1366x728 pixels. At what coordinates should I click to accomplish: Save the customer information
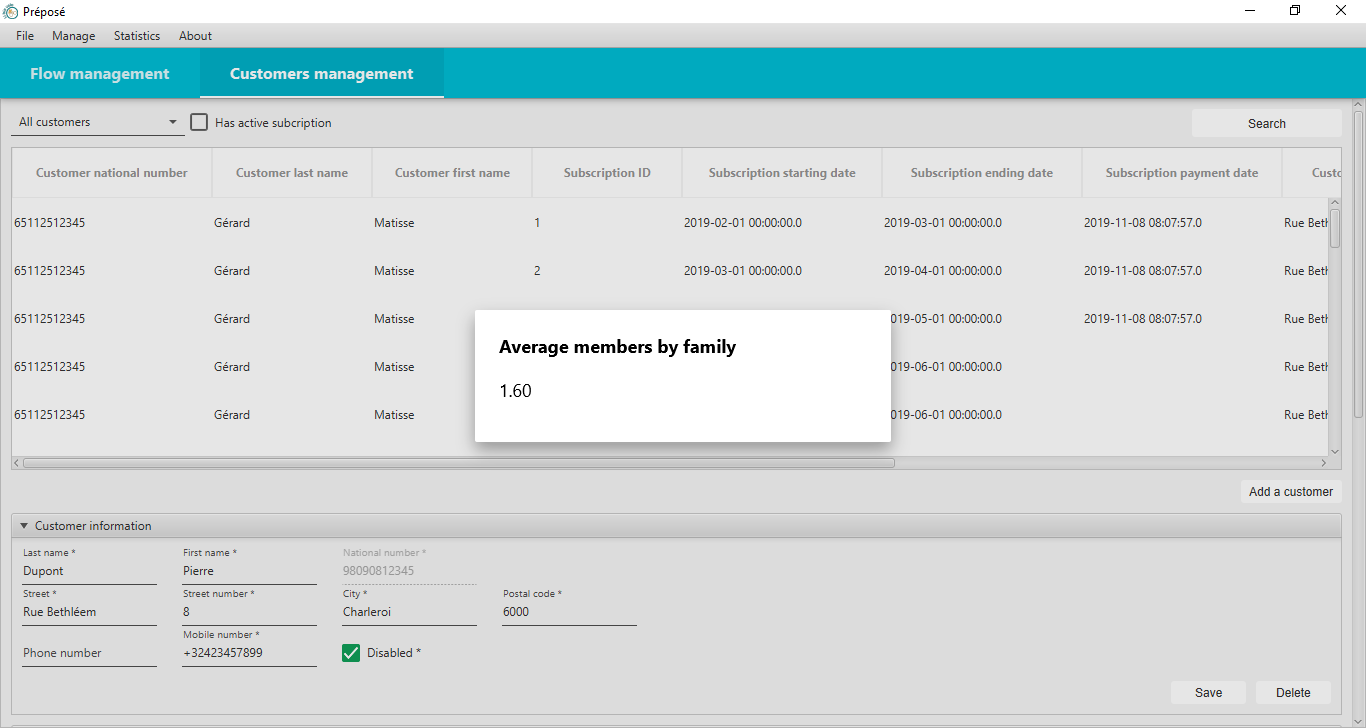pyautogui.click(x=1208, y=693)
